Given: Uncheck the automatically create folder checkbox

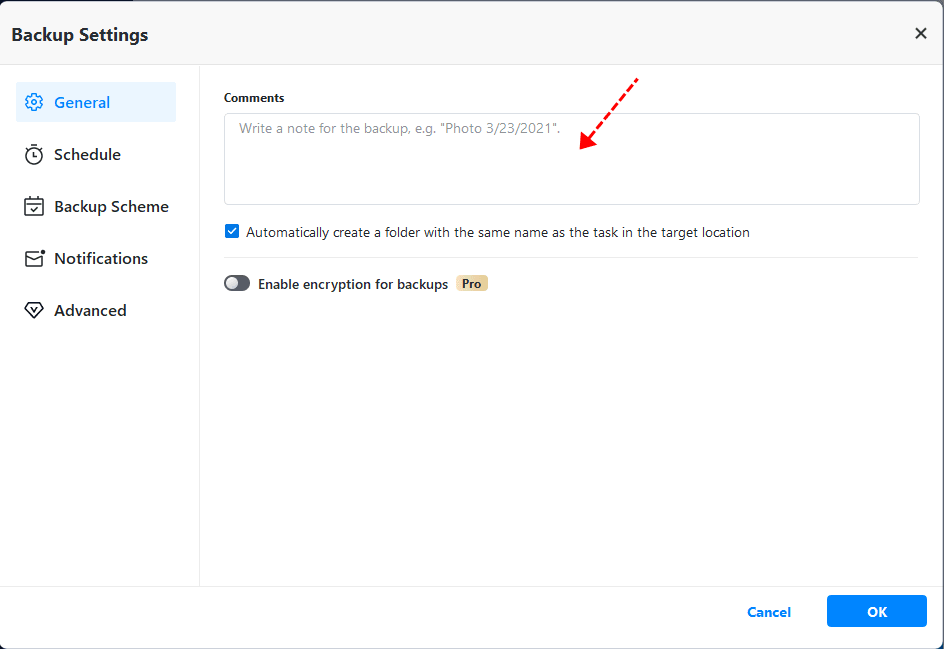Looking at the screenshot, I should [x=232, y=232].
